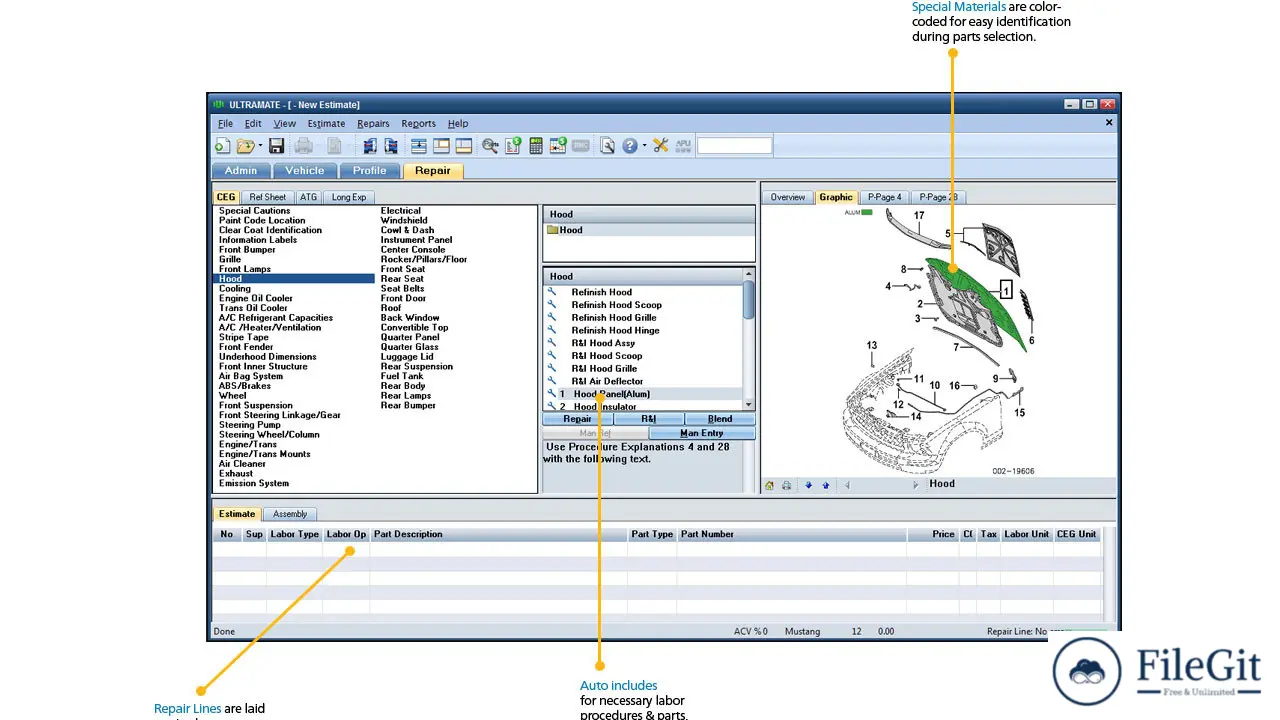Select the Ref Sheet tab
The width and height of the screenshot is (1280, 720).
[x=267, y=197]
